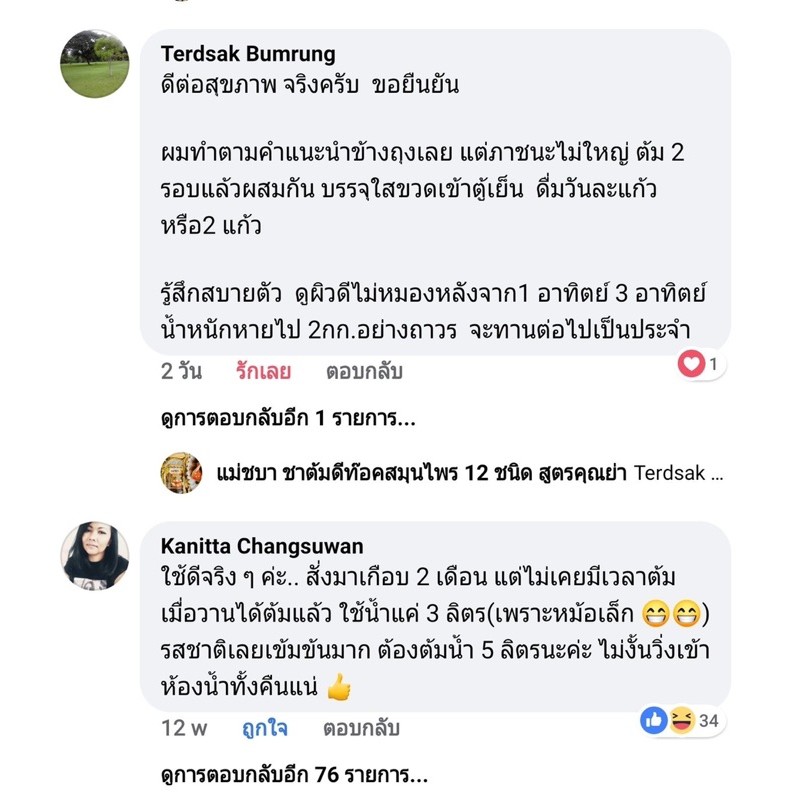Viewport: 800px width, 800px height.
Task: Open Kanitta Changsuwan name link
Action: point(262,546)
